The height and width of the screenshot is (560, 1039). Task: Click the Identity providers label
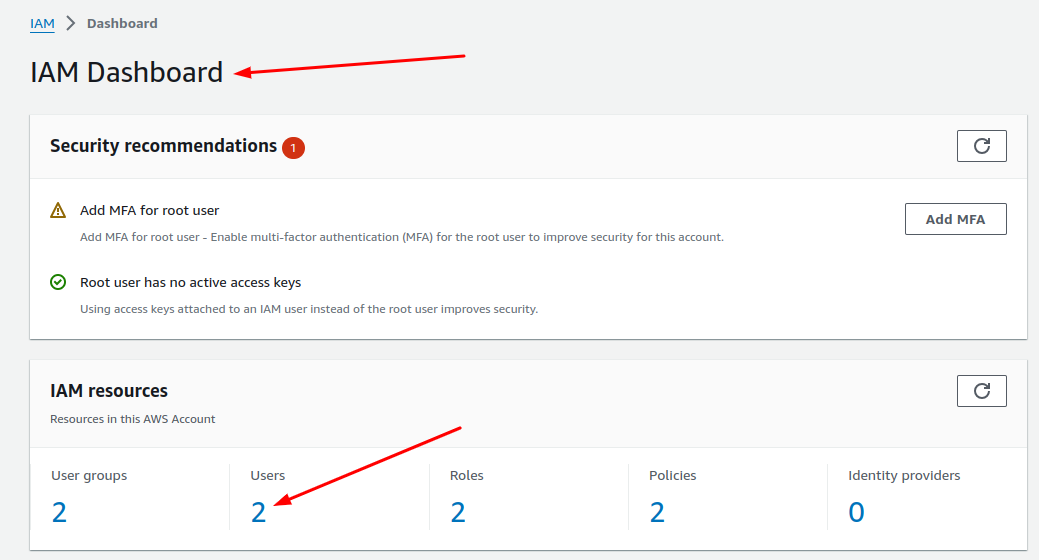(904, 476)
